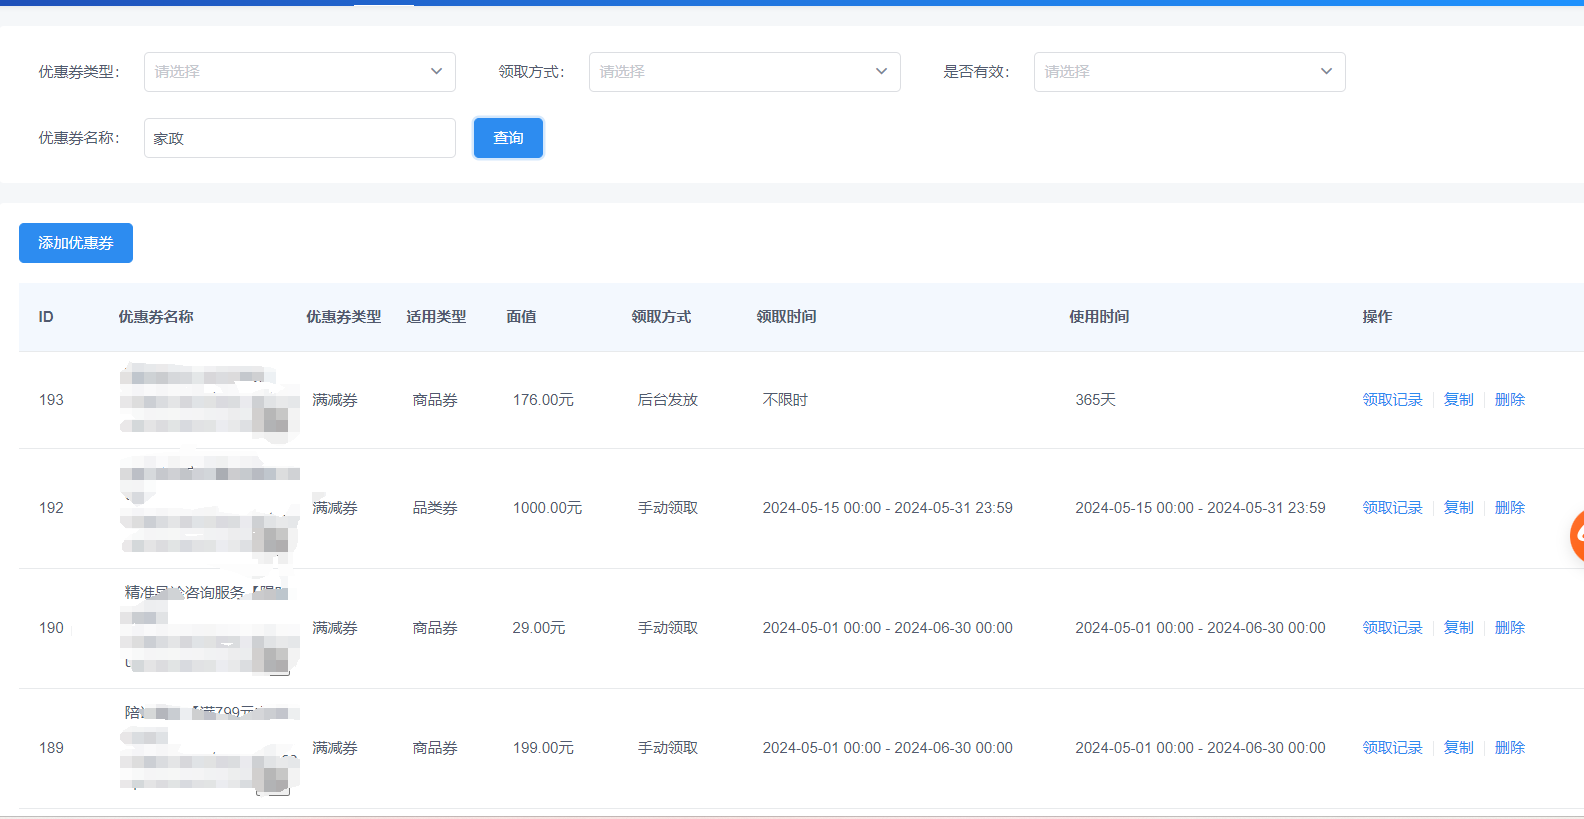This screenshot has width=1584, height=819.
Task: Click the 领取时间 column header
Action: point(786,317)
